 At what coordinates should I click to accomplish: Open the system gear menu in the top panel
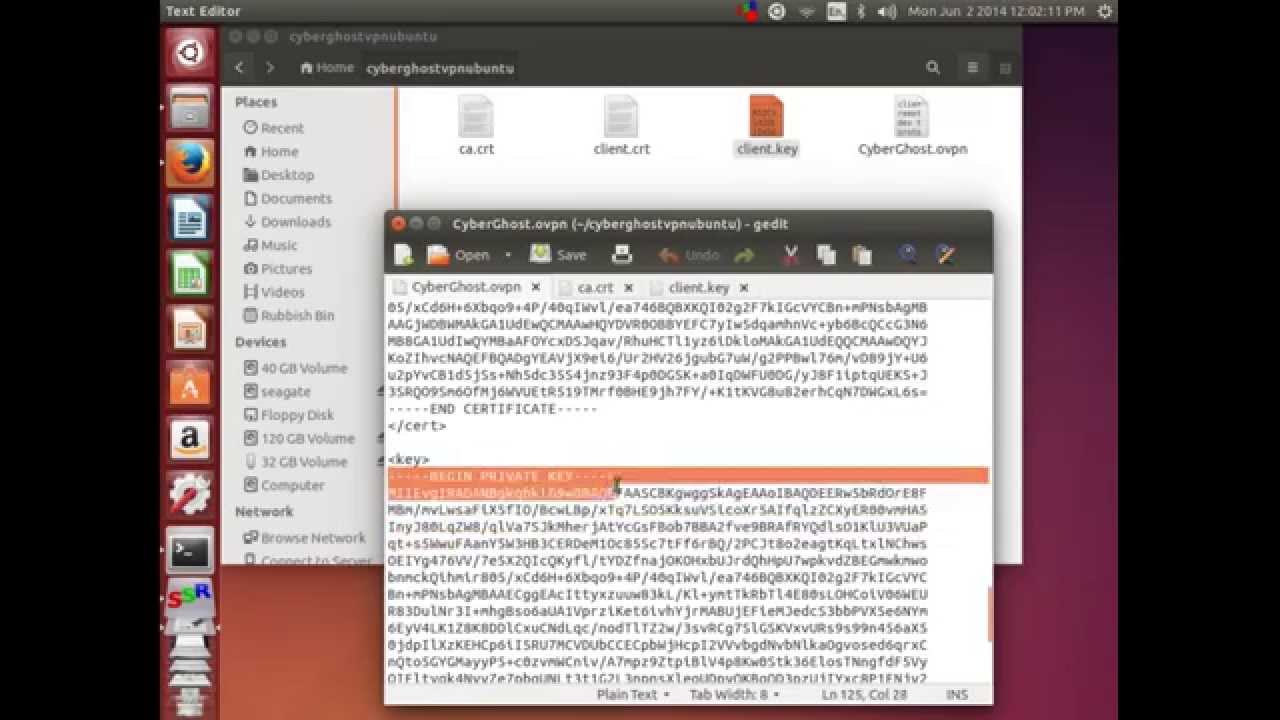[1104, 11]
